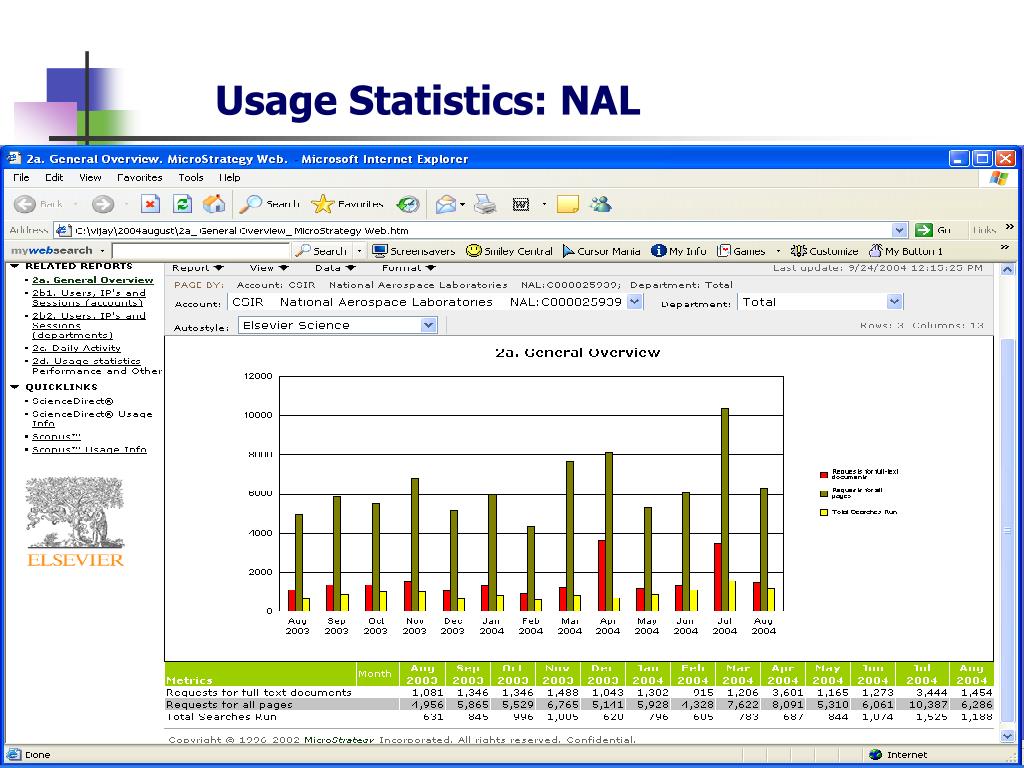
Task: Open Games in the mywebsearch toolbar
Action: tap(741, 251)
